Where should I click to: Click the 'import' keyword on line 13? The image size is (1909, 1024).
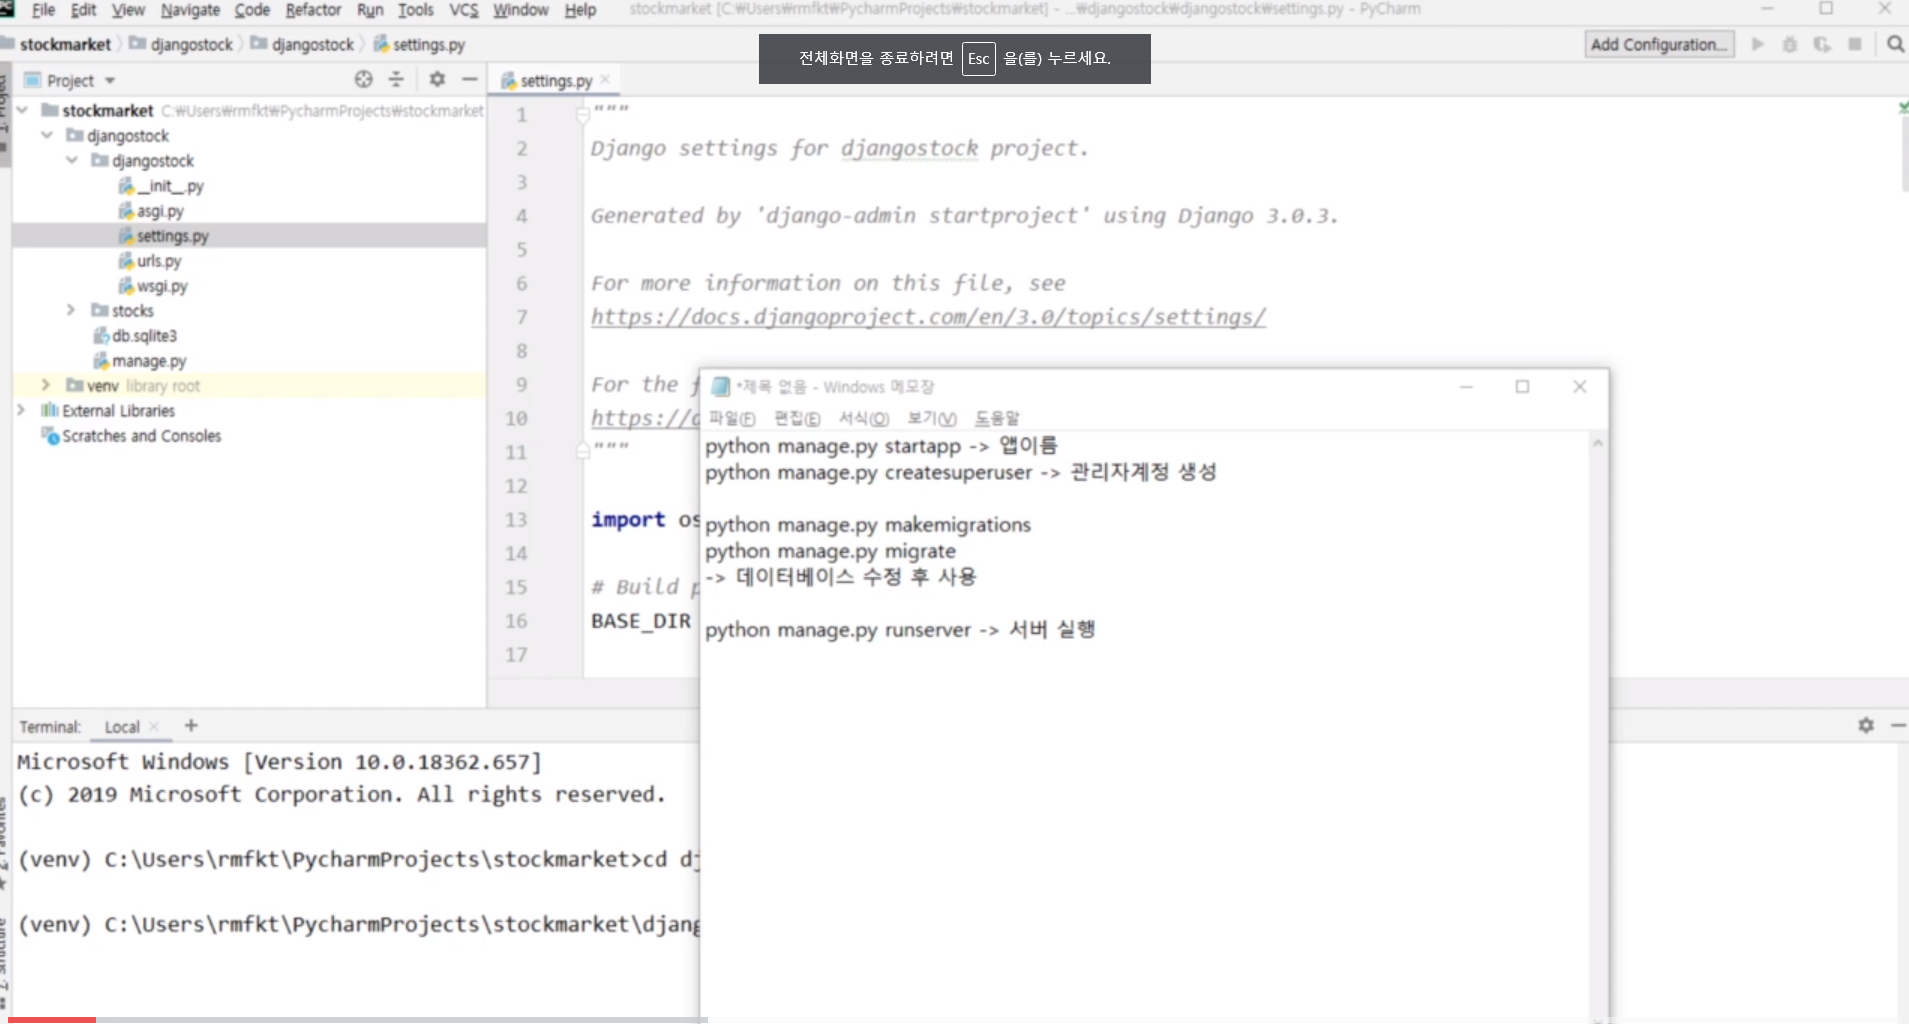pyautogui.click(x=628, y=520)
